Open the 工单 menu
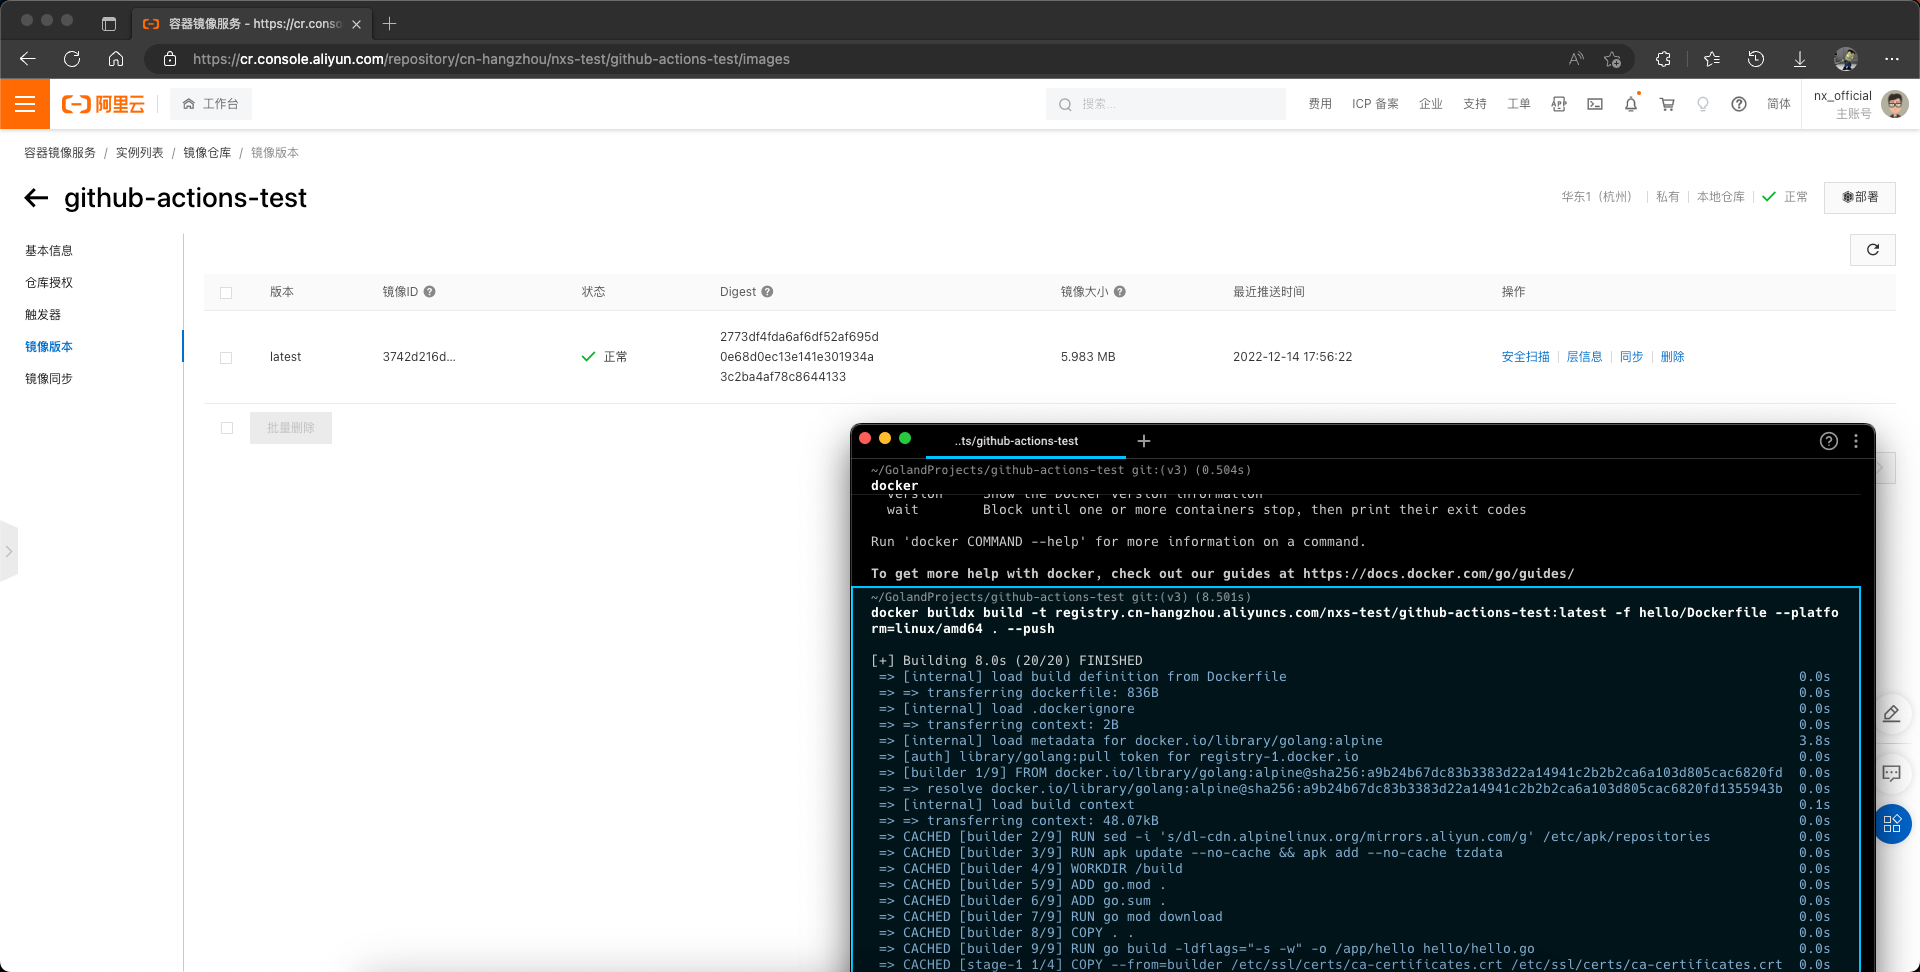This screenshot has width=1920, height=972. point(1519,104)
